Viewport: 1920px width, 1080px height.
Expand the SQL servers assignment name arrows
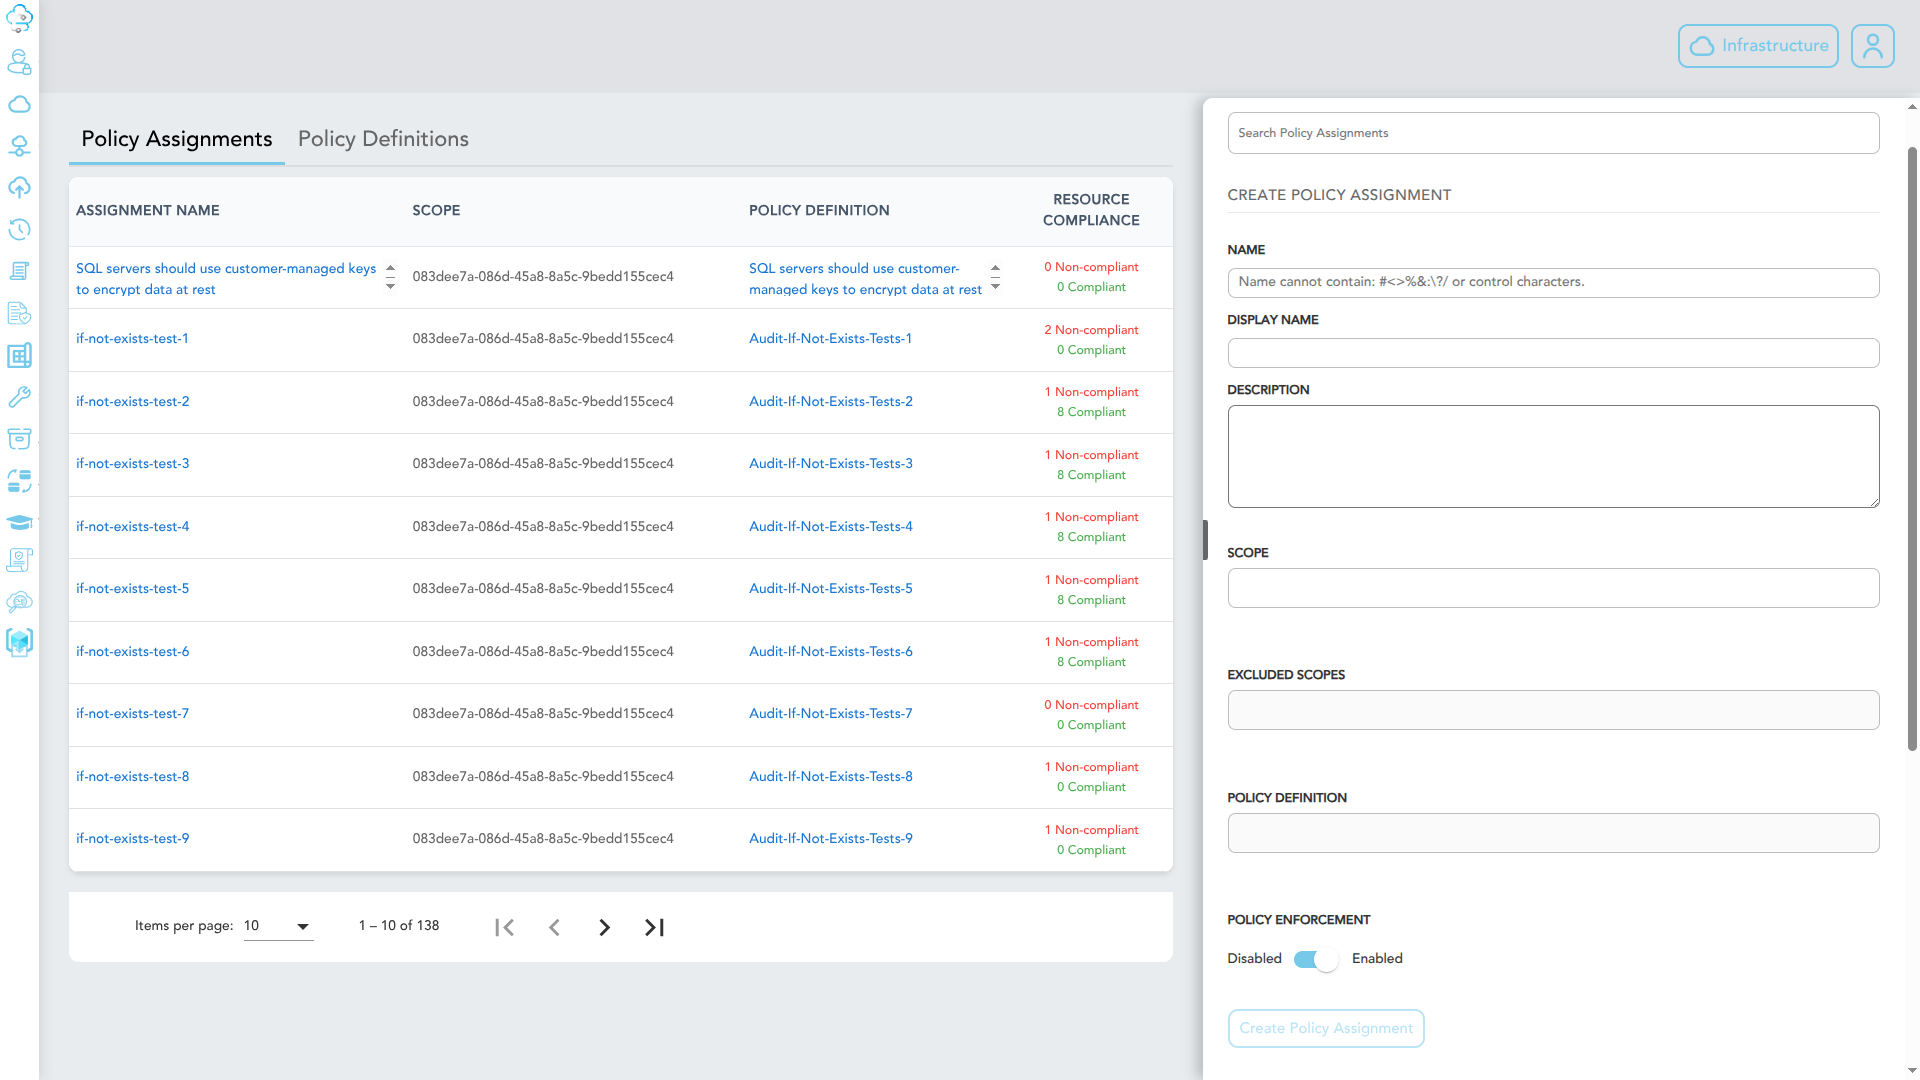(x=390, y=278)
